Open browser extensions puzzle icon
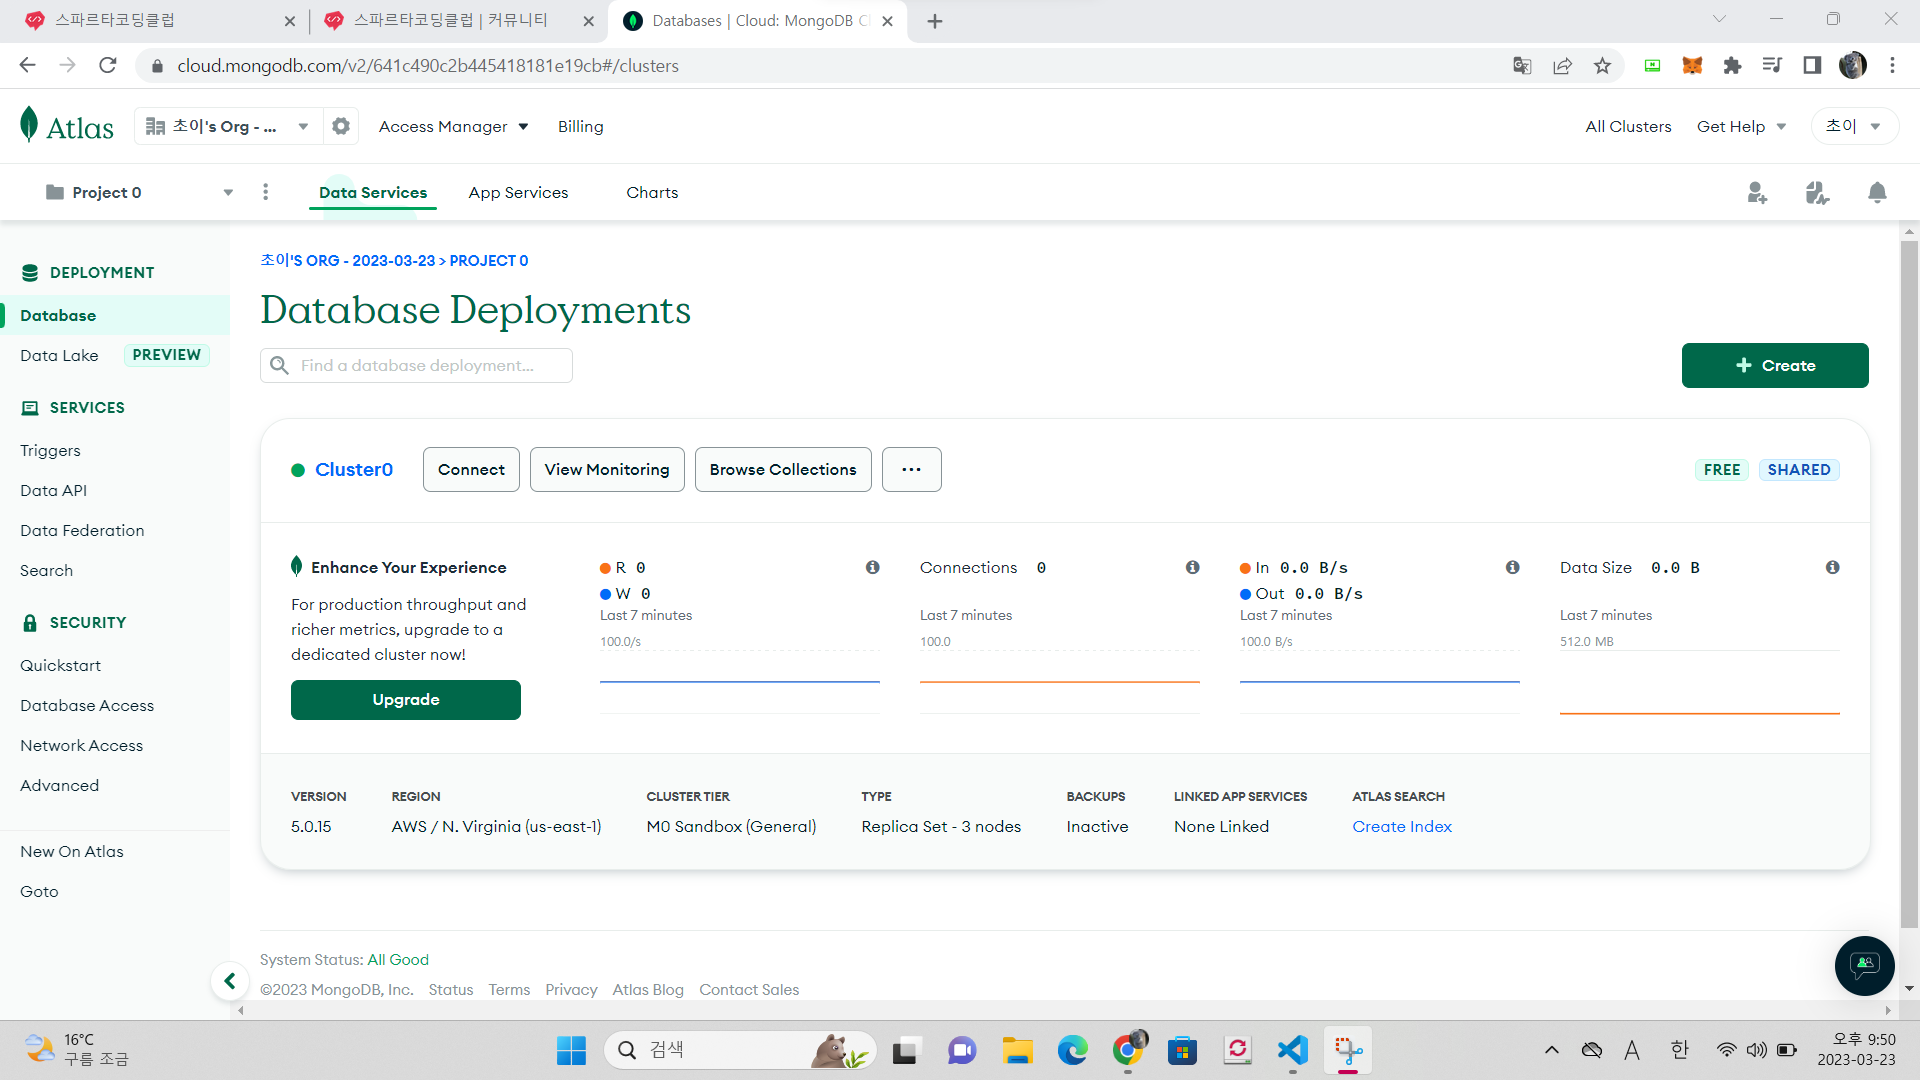This screenshot has height=1080, width=1920. point(1732,66)
